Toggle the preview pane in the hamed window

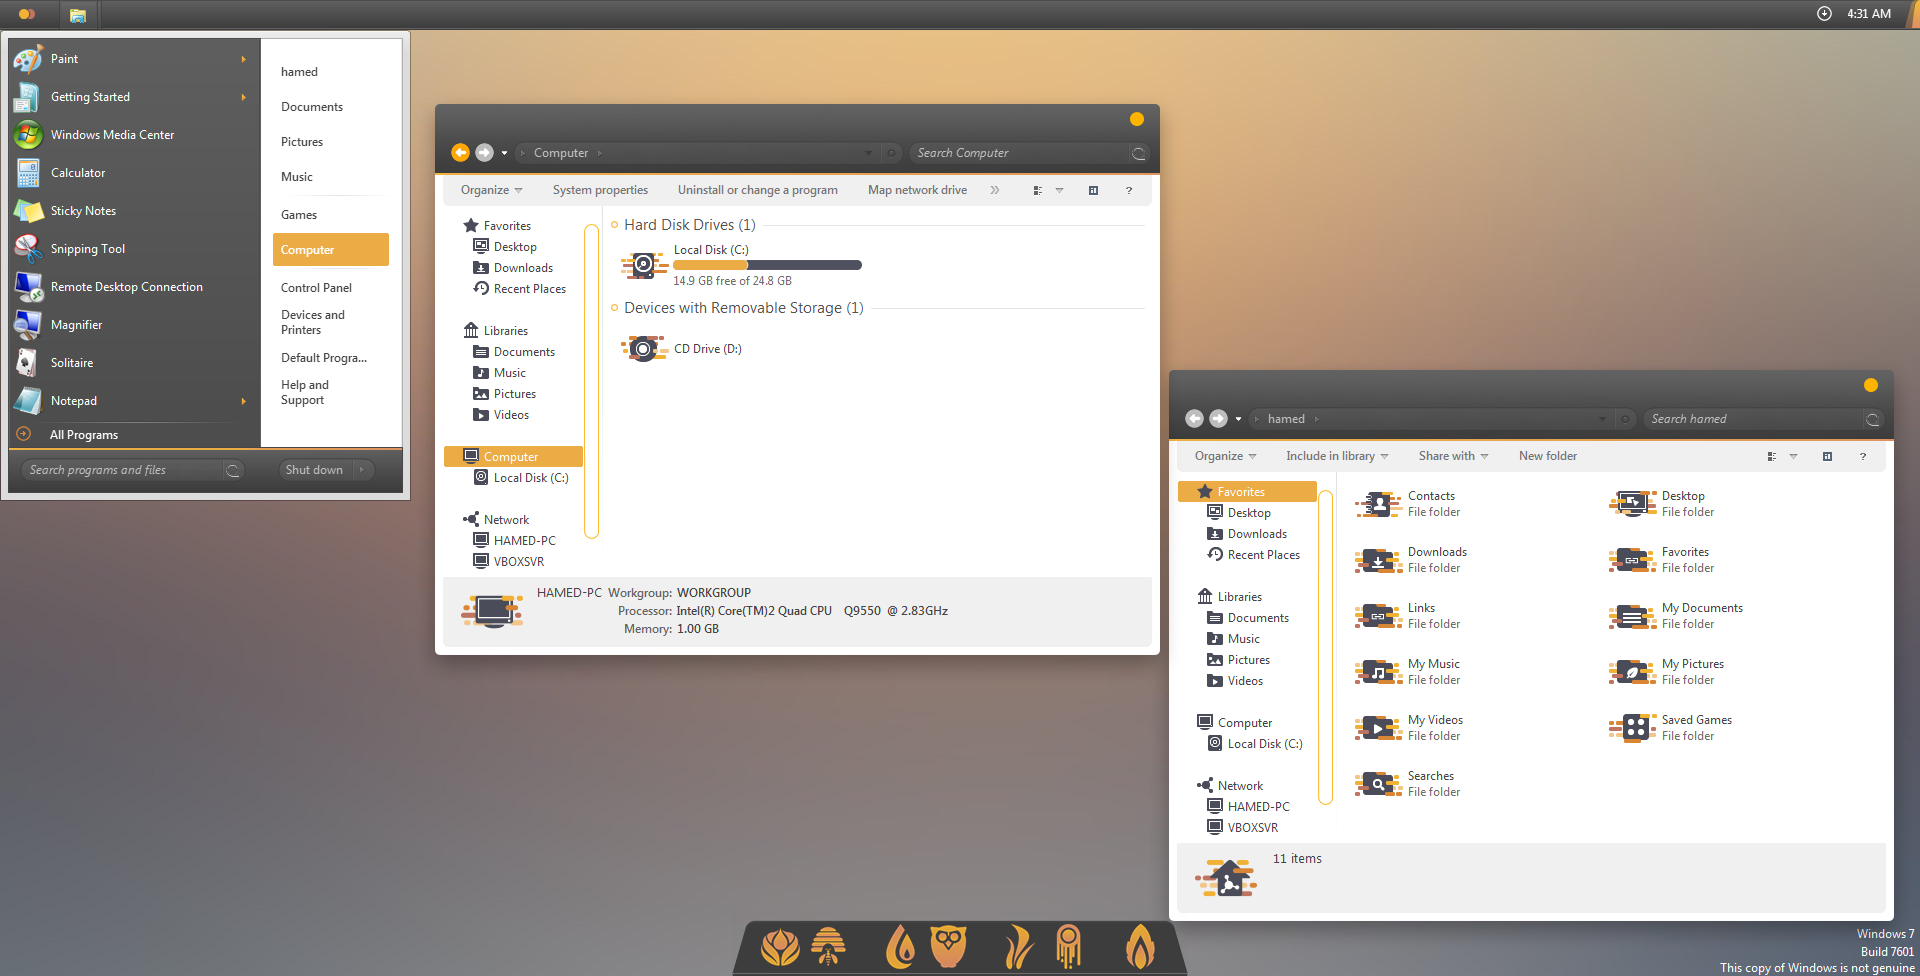1827,456
